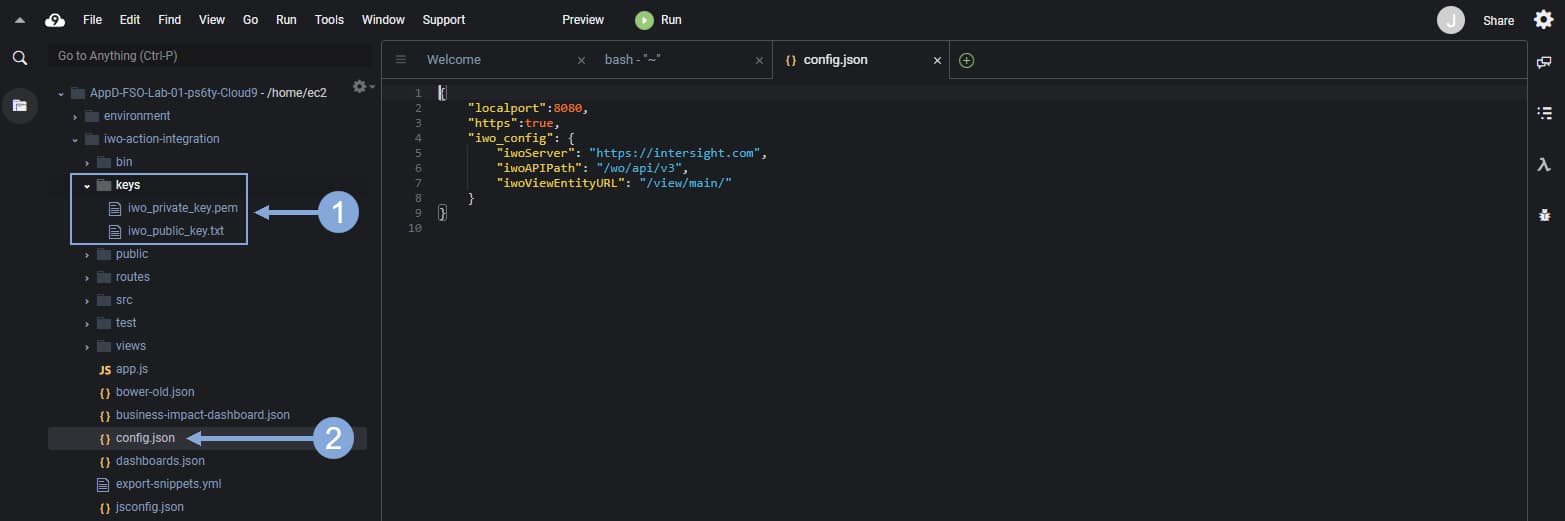Click the new tab plus icon
Viewport: 1565px width, 521px height.
pyautogui.click(x=966, y=60)
